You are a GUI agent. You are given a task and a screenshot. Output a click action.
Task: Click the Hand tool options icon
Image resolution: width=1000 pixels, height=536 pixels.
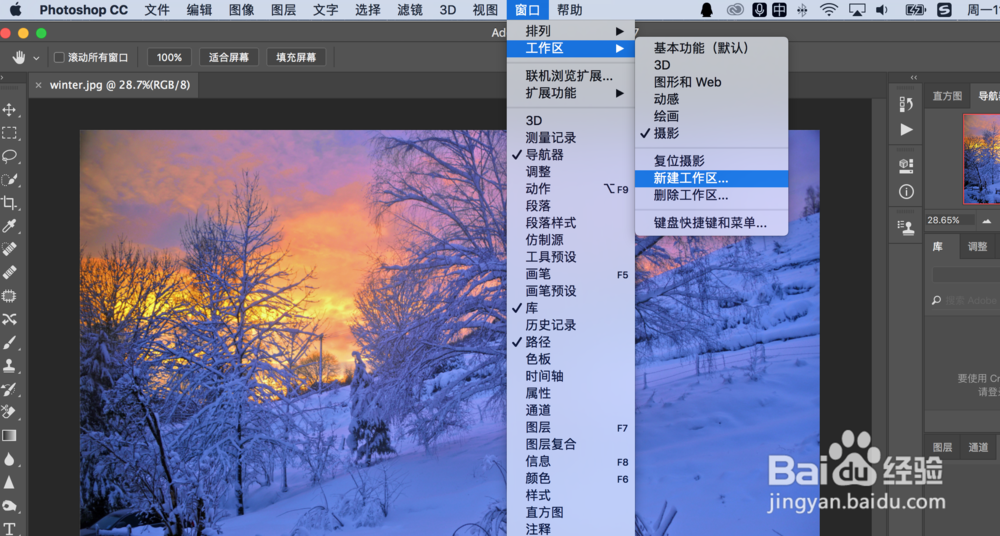click(18, 57)
